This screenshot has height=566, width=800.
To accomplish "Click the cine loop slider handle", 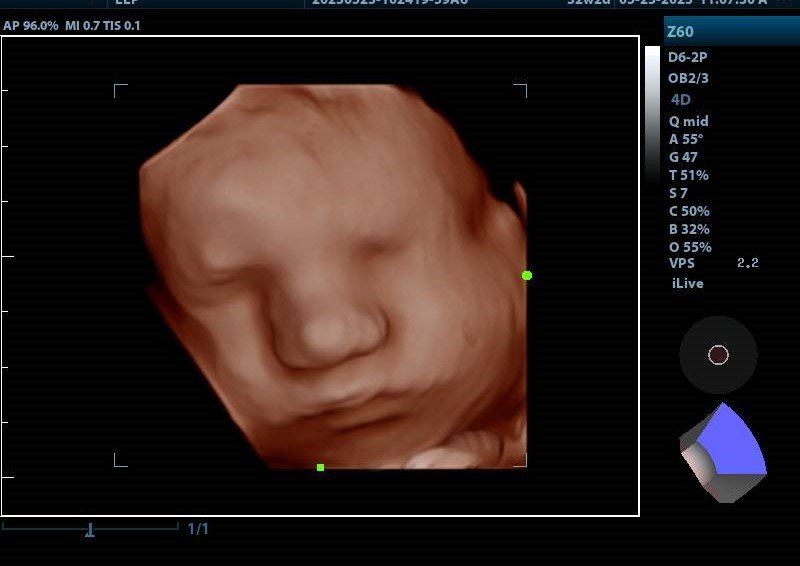I will 90,530.
